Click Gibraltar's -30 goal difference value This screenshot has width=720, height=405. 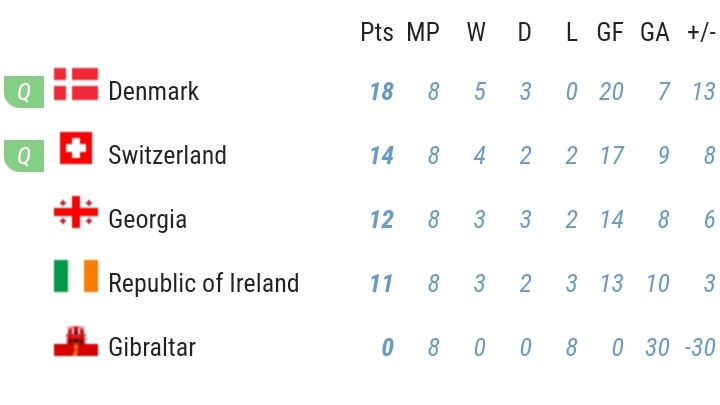pos(700,347)
